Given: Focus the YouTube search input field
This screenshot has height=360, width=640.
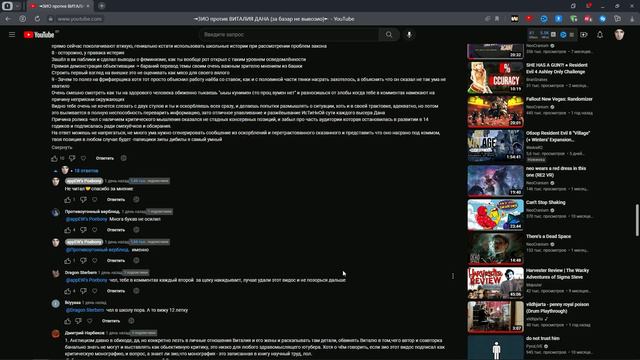Looking at the screenshot, I should click(289, 35).
